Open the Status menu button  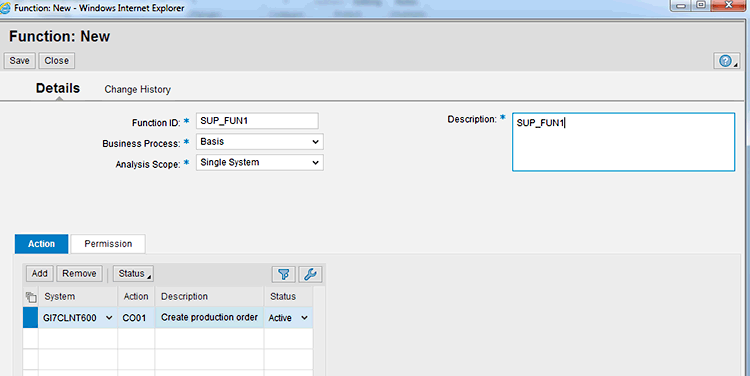[133, 274]
